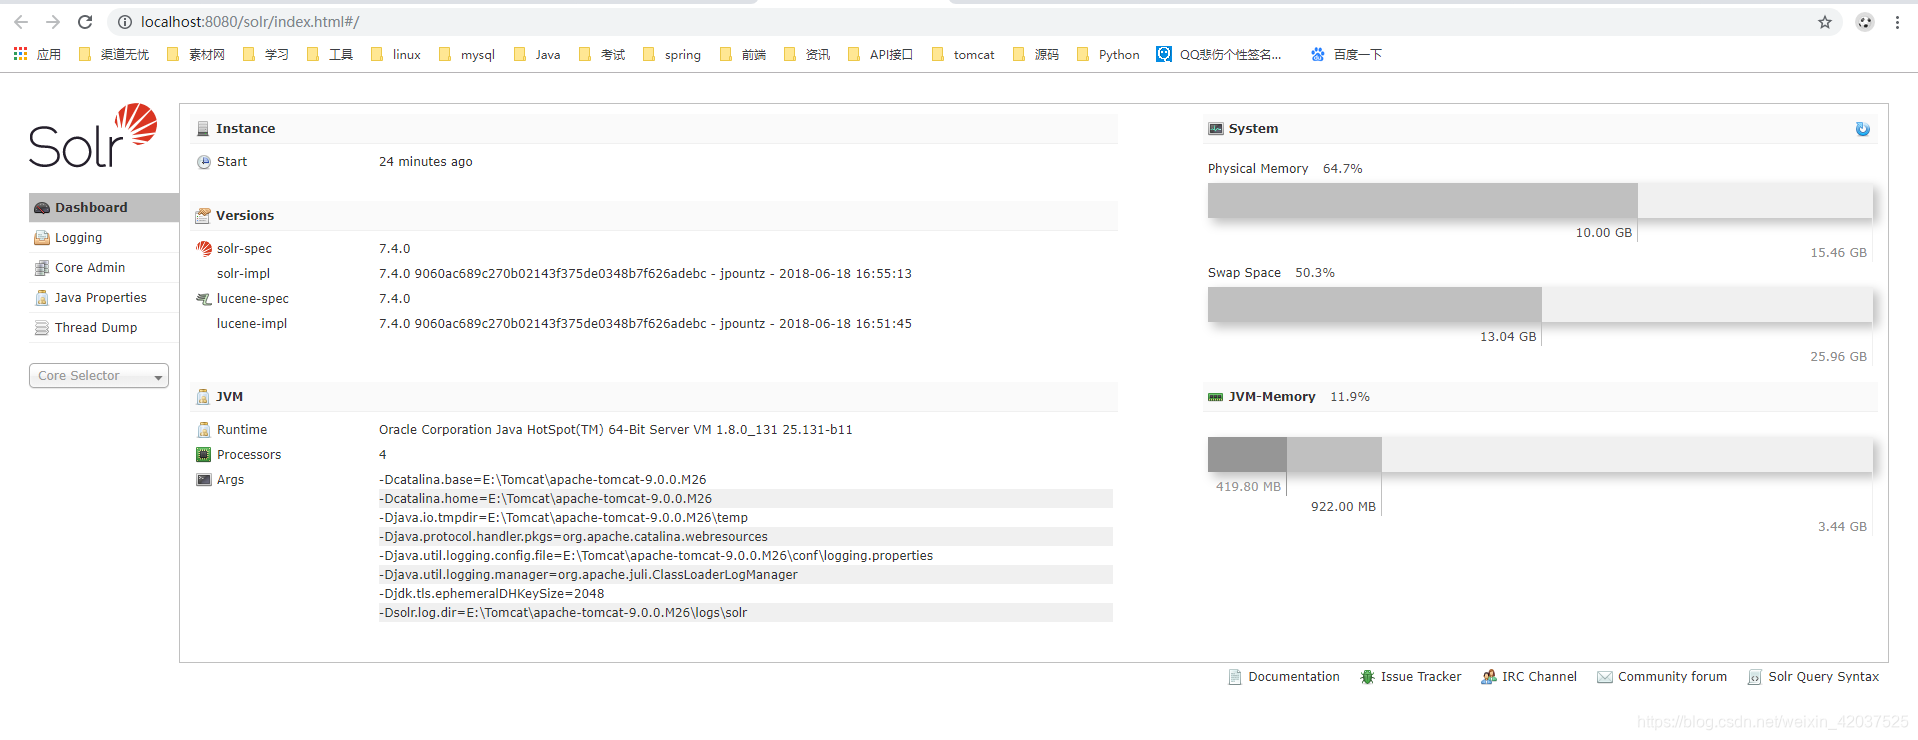Open the QQ悲伤个性签名 bookmark
This screenshot has height=740, width=1918.
(x=1219, y=54)
